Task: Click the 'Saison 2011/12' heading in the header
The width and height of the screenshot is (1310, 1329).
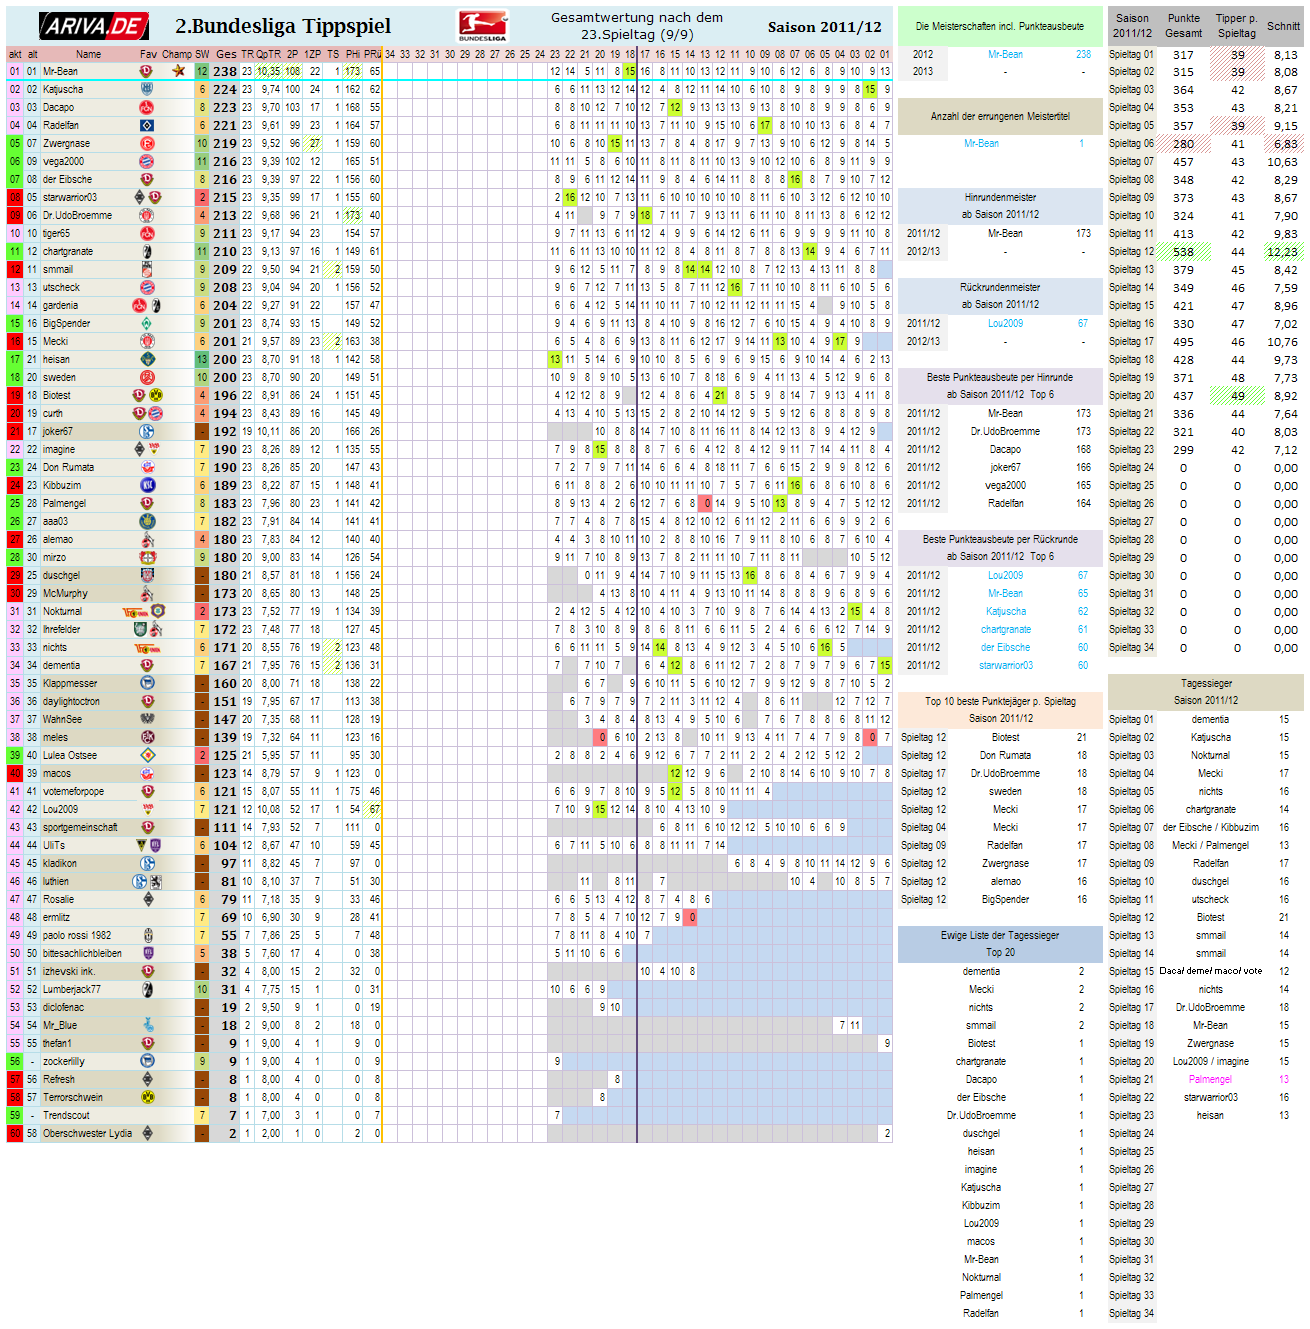Action: pyautogui.click(x=825, y=27)
